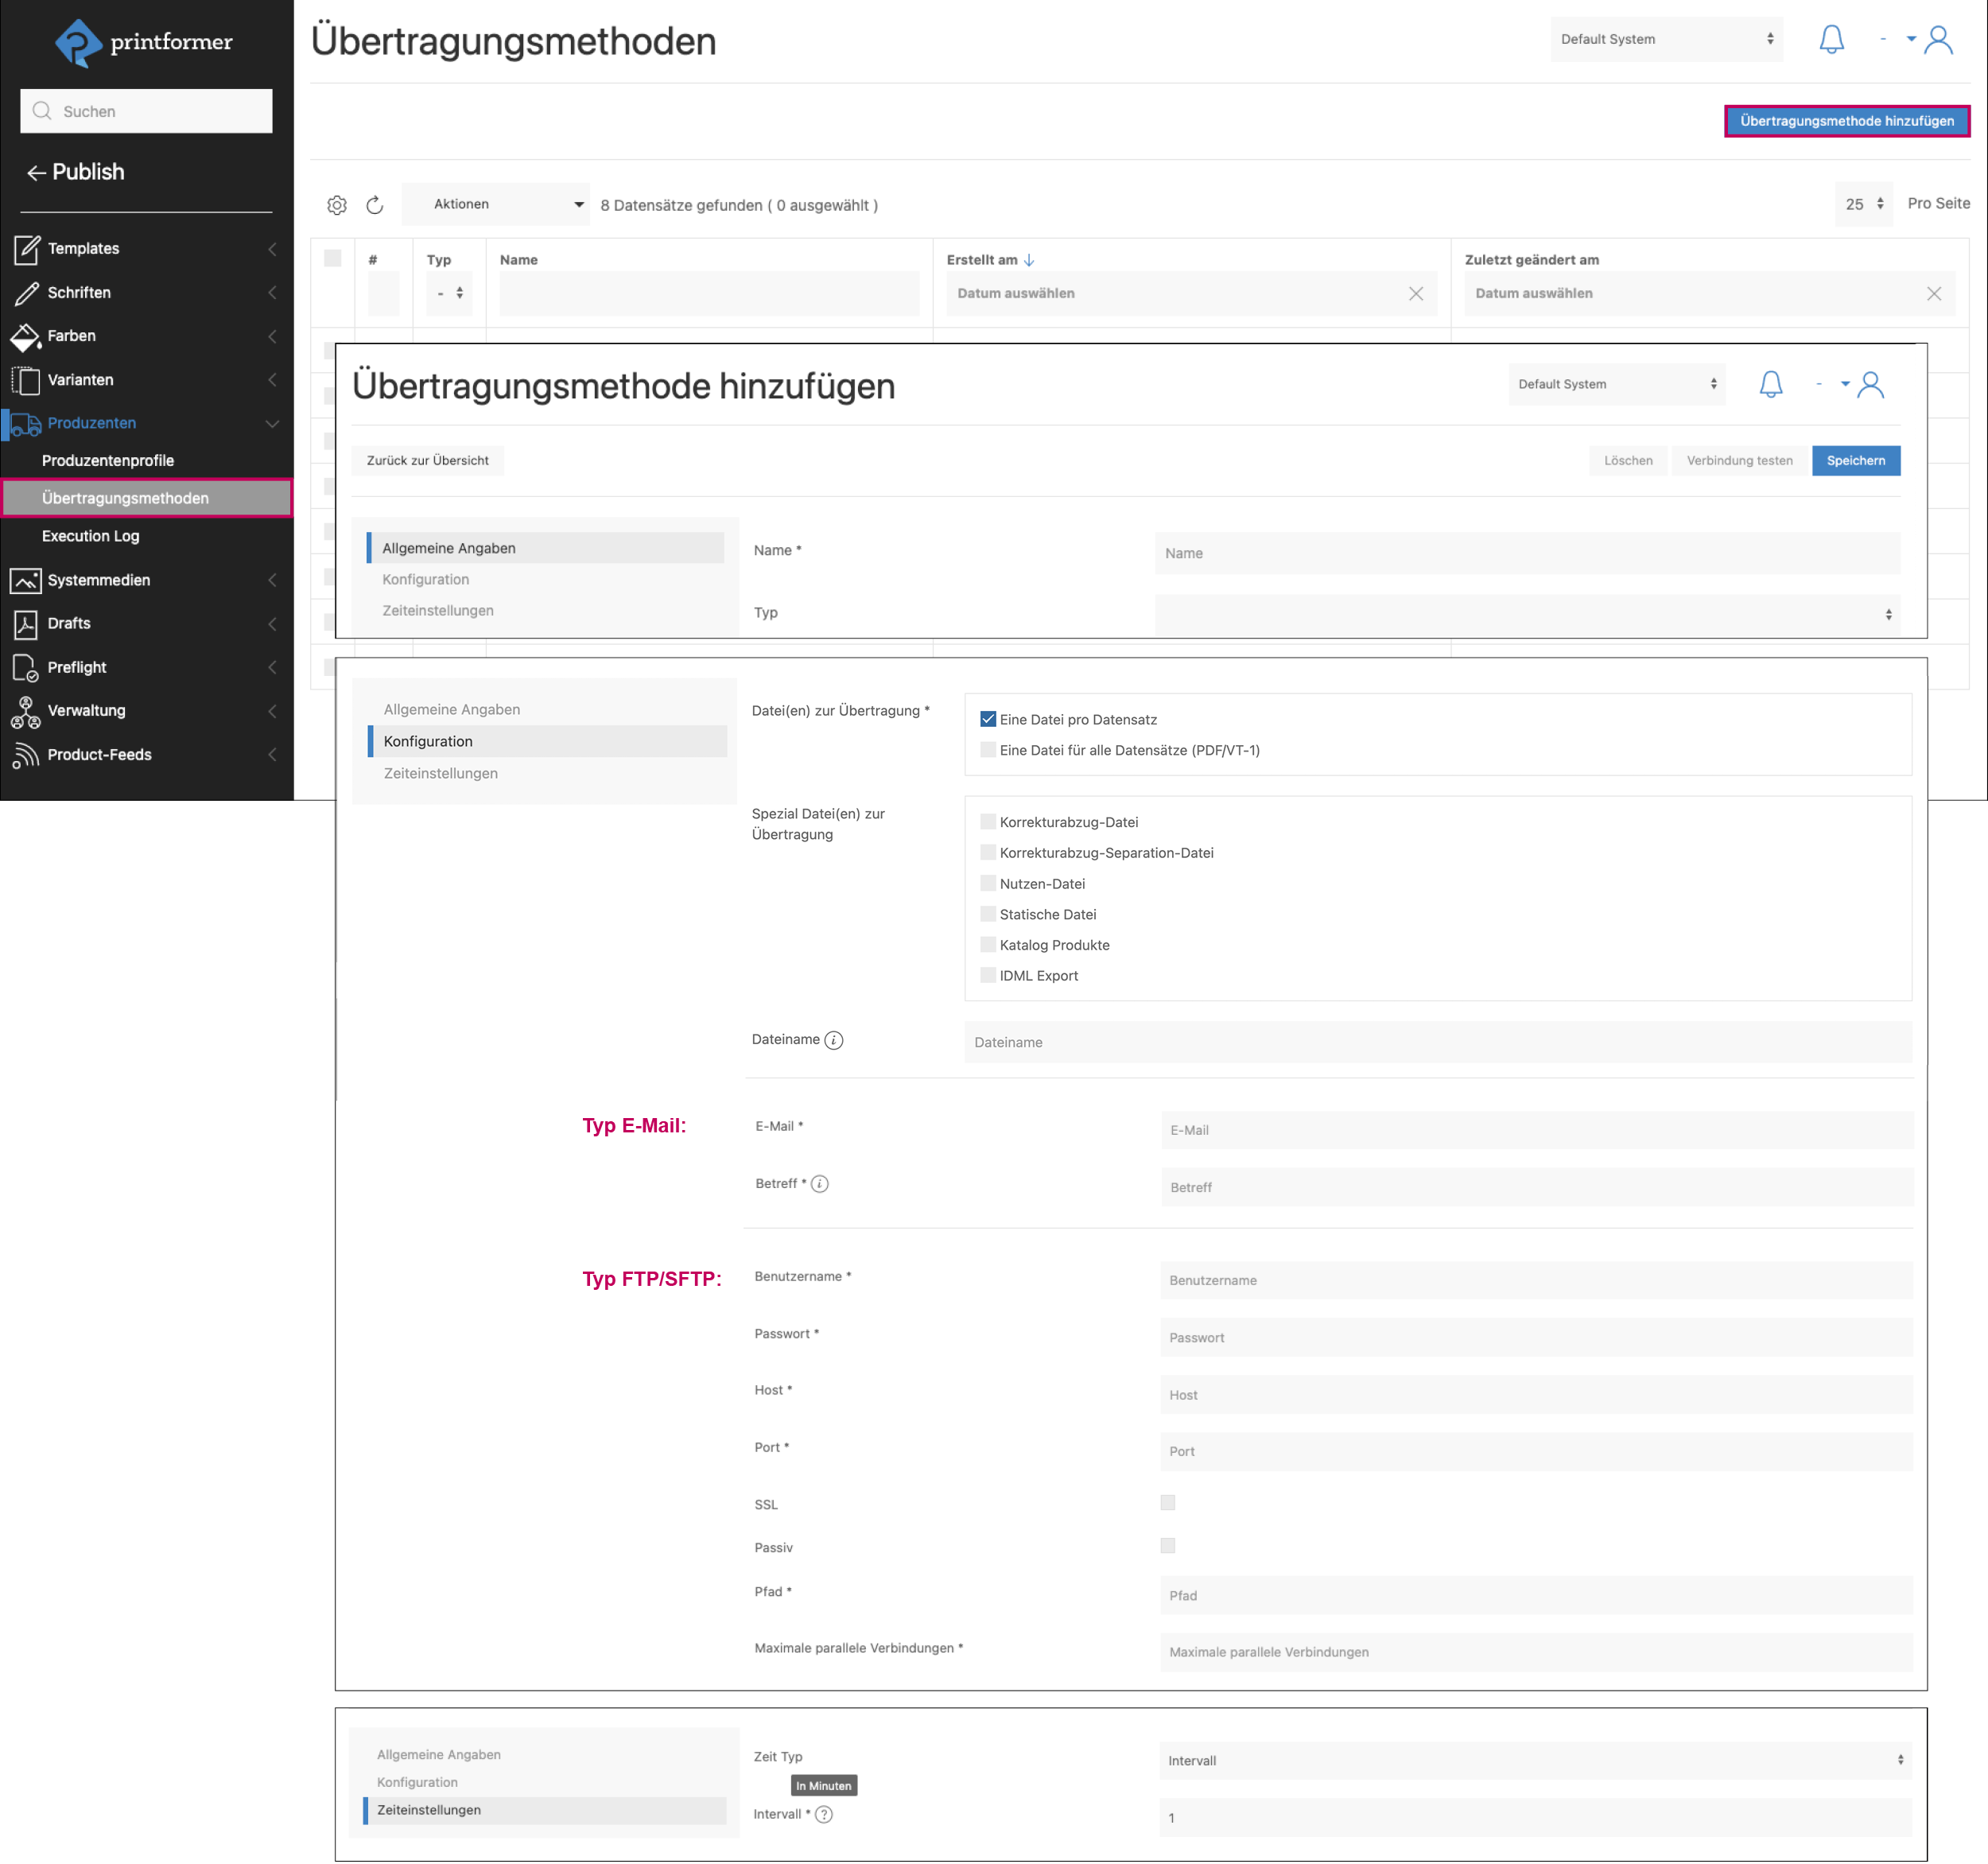Viewport: 1988px width, 1864px height.
Task: Open the Aktionen dropdown
Action: [x=496, y=204]
